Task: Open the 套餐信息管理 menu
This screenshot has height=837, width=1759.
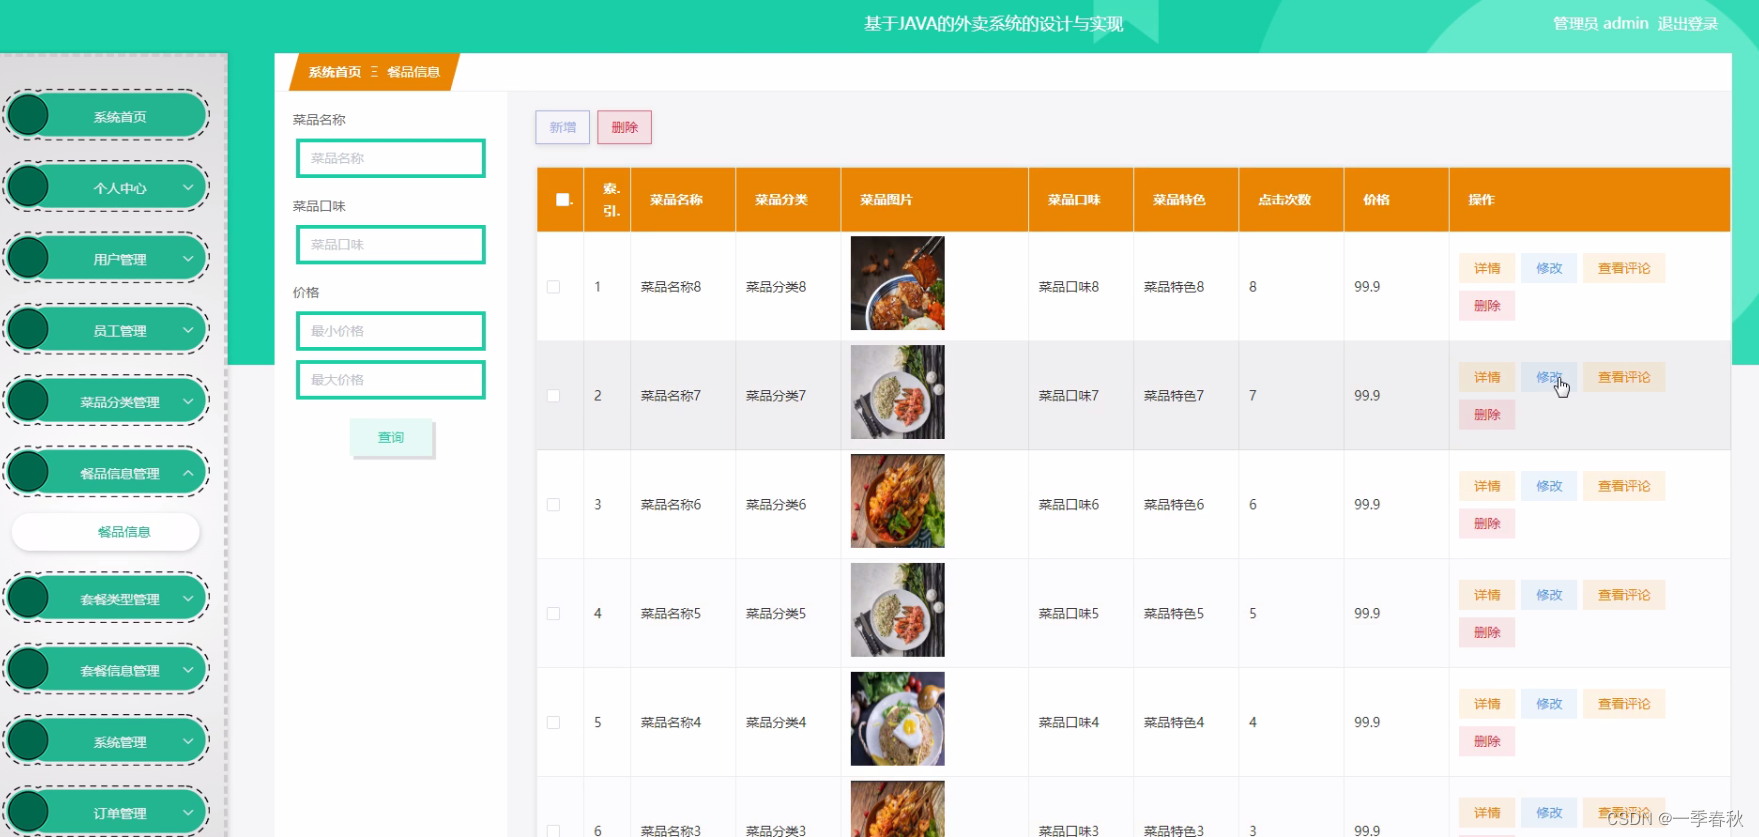Action: click(106, 670)
